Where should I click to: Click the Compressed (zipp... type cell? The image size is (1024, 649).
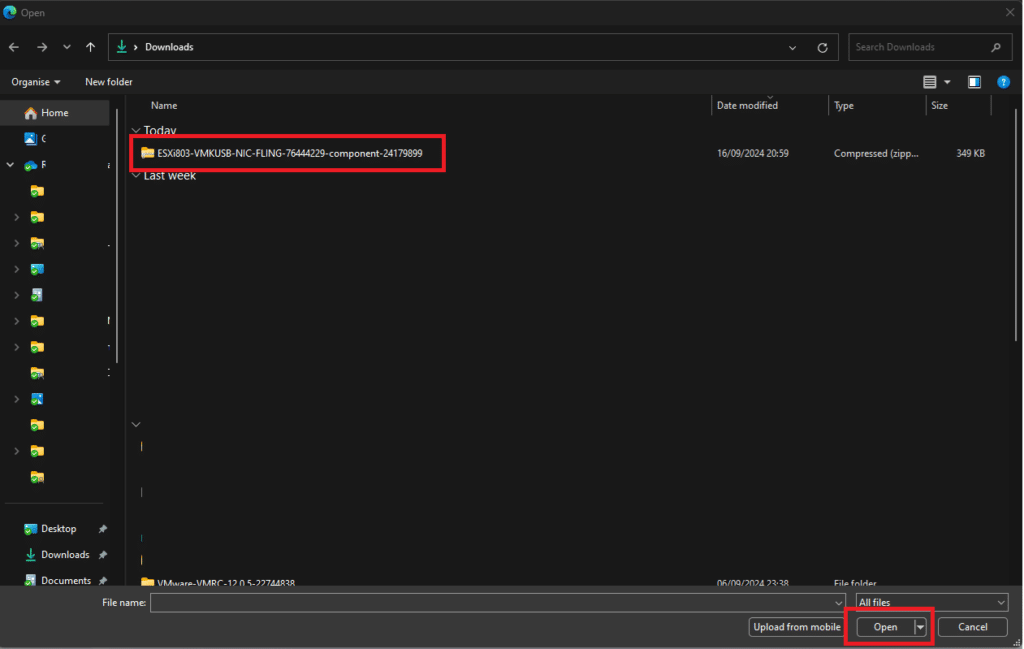pyautogui.click(x=876, y=153)
